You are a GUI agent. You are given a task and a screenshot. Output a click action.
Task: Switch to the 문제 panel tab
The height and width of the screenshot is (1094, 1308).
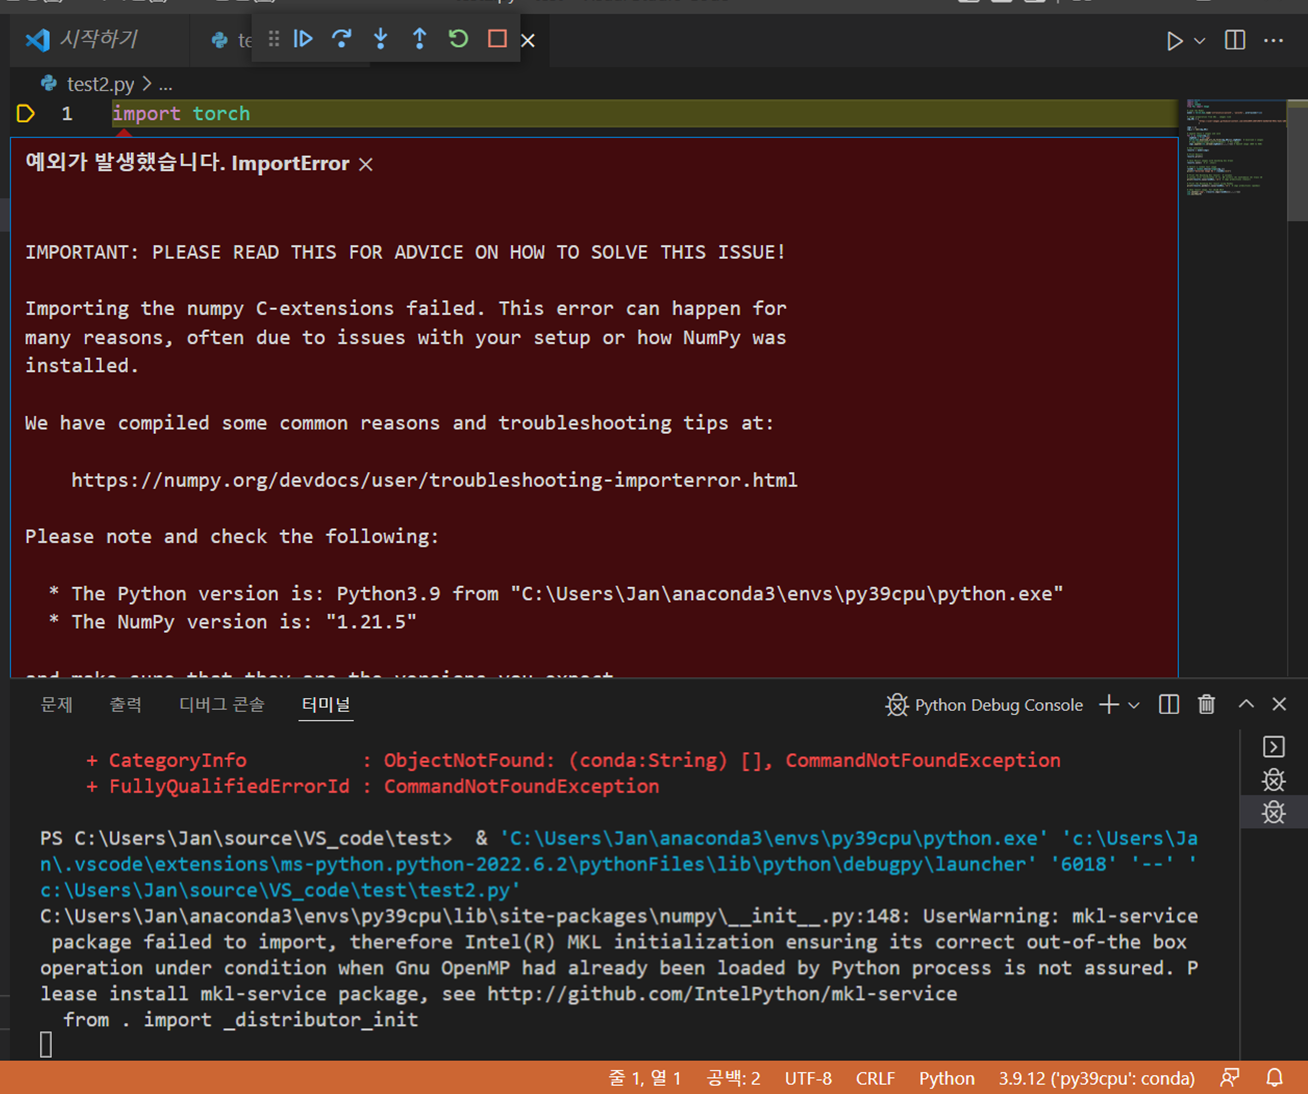(x=56, y=705)
